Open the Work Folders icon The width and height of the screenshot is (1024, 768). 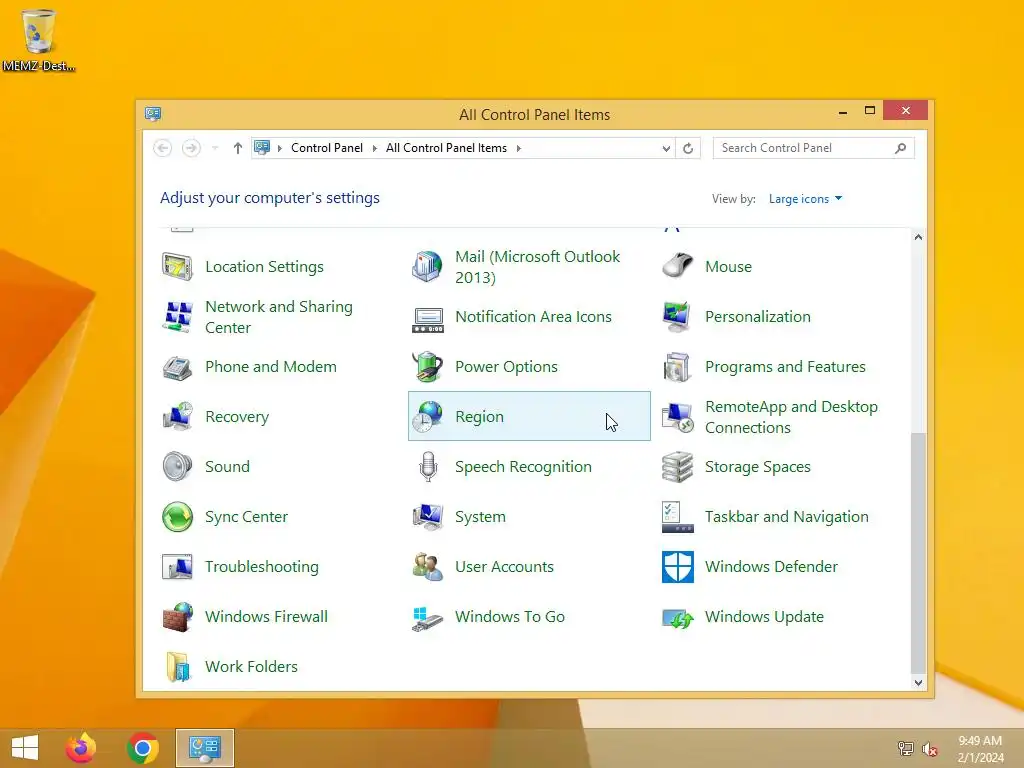point(177,667)
